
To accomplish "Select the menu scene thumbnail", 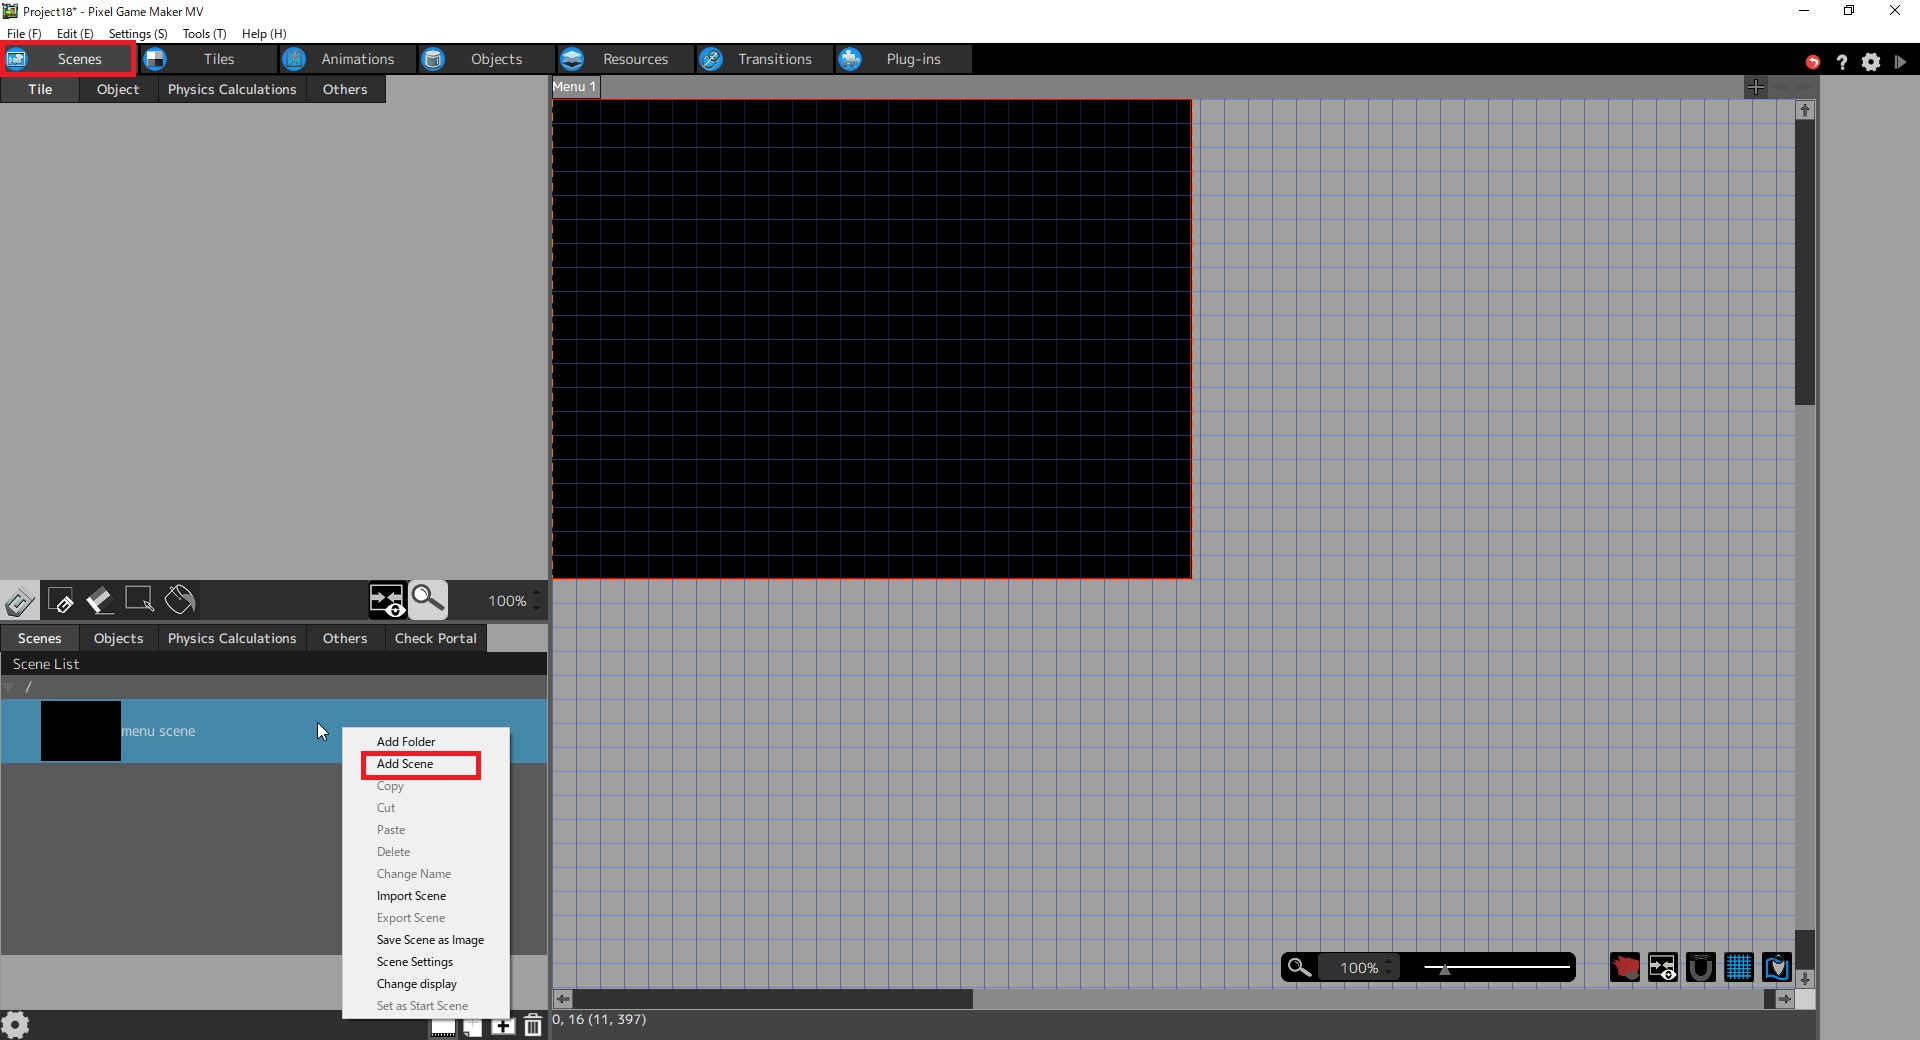I will coord(81,731).
